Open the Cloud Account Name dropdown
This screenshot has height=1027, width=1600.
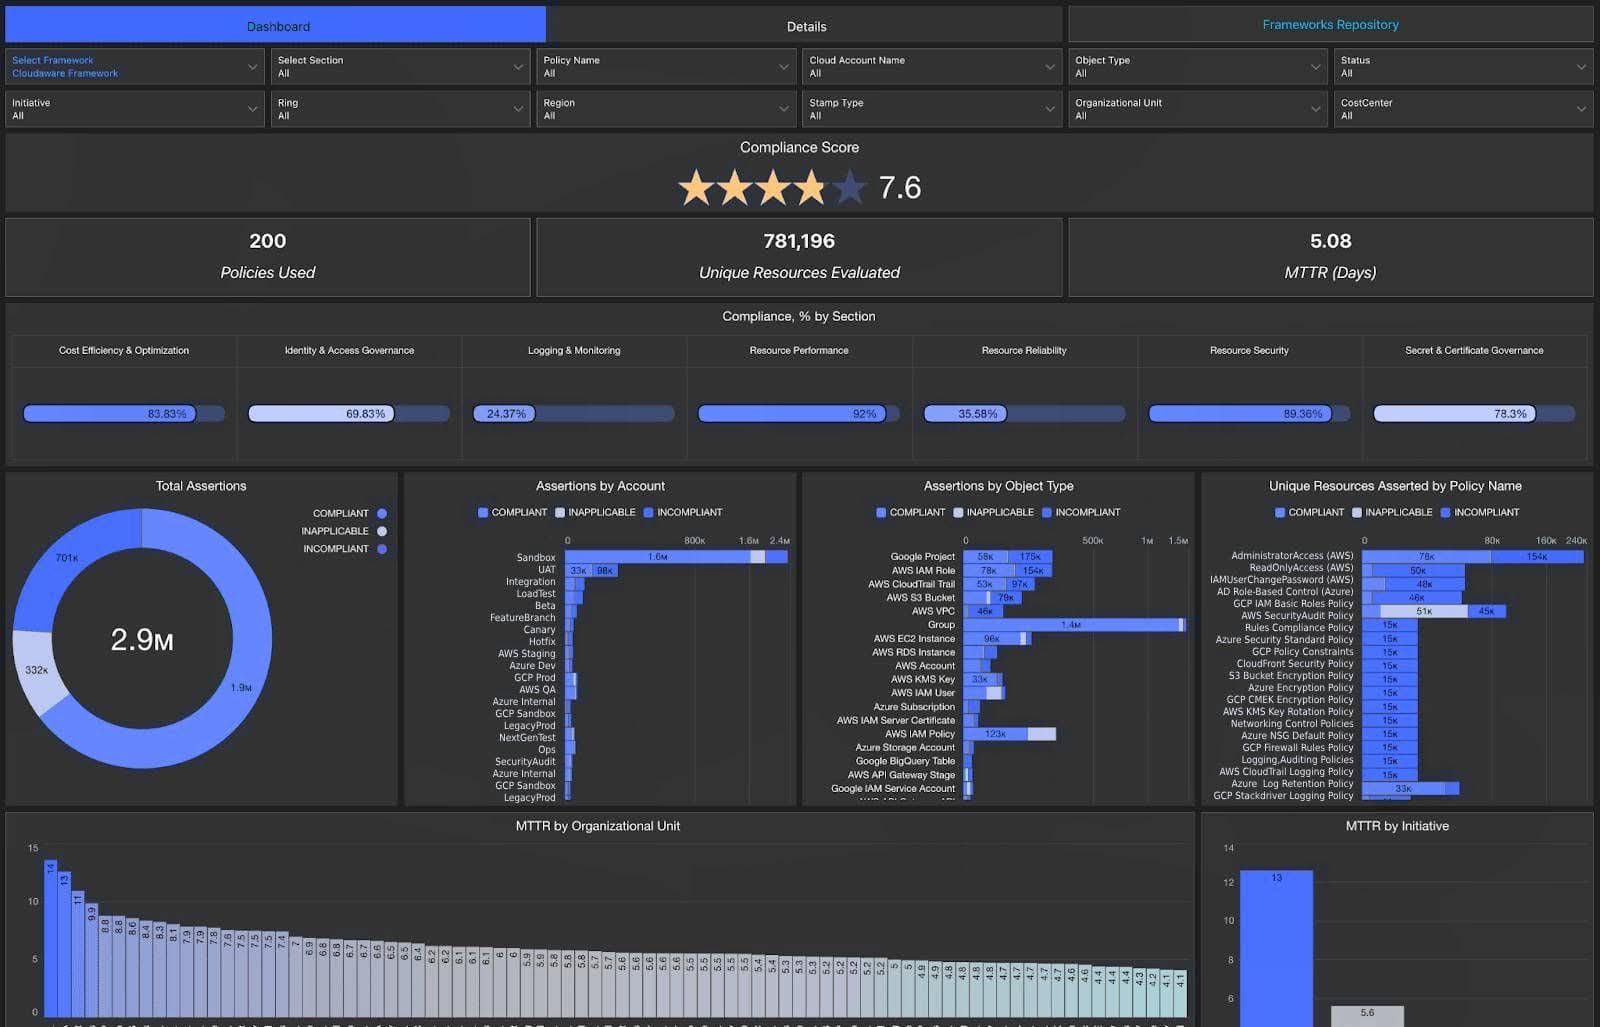click(x=932, y=66)
